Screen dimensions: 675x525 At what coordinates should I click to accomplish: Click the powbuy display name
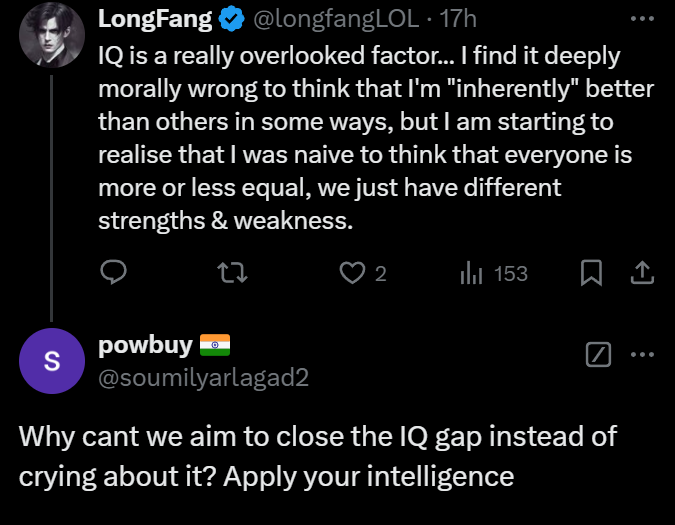tap(145, 345)
